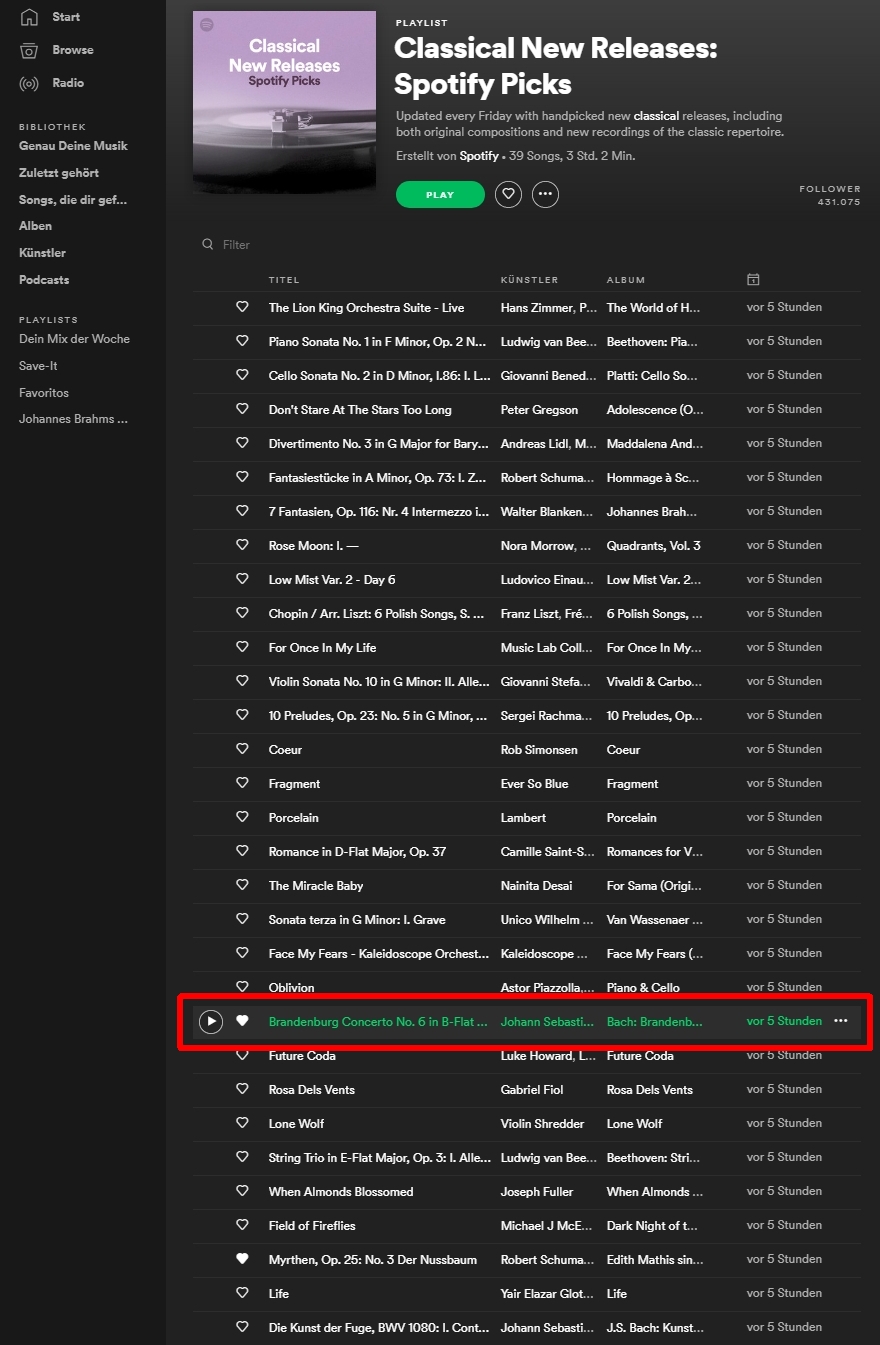Save playlist with heart button beside Play
The image size is (880, 1345).
pos(508,195)
